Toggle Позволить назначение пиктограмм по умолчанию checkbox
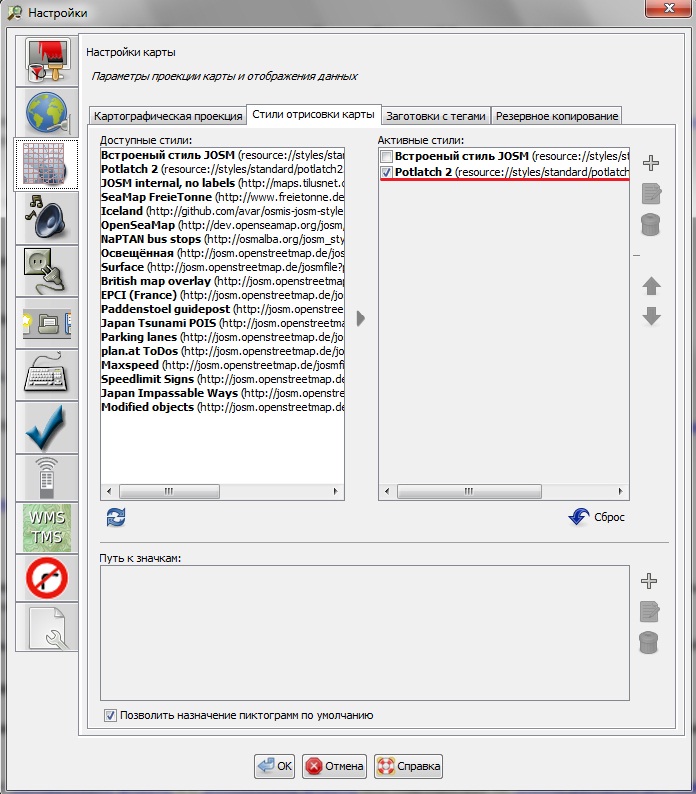 click(110, 716)
